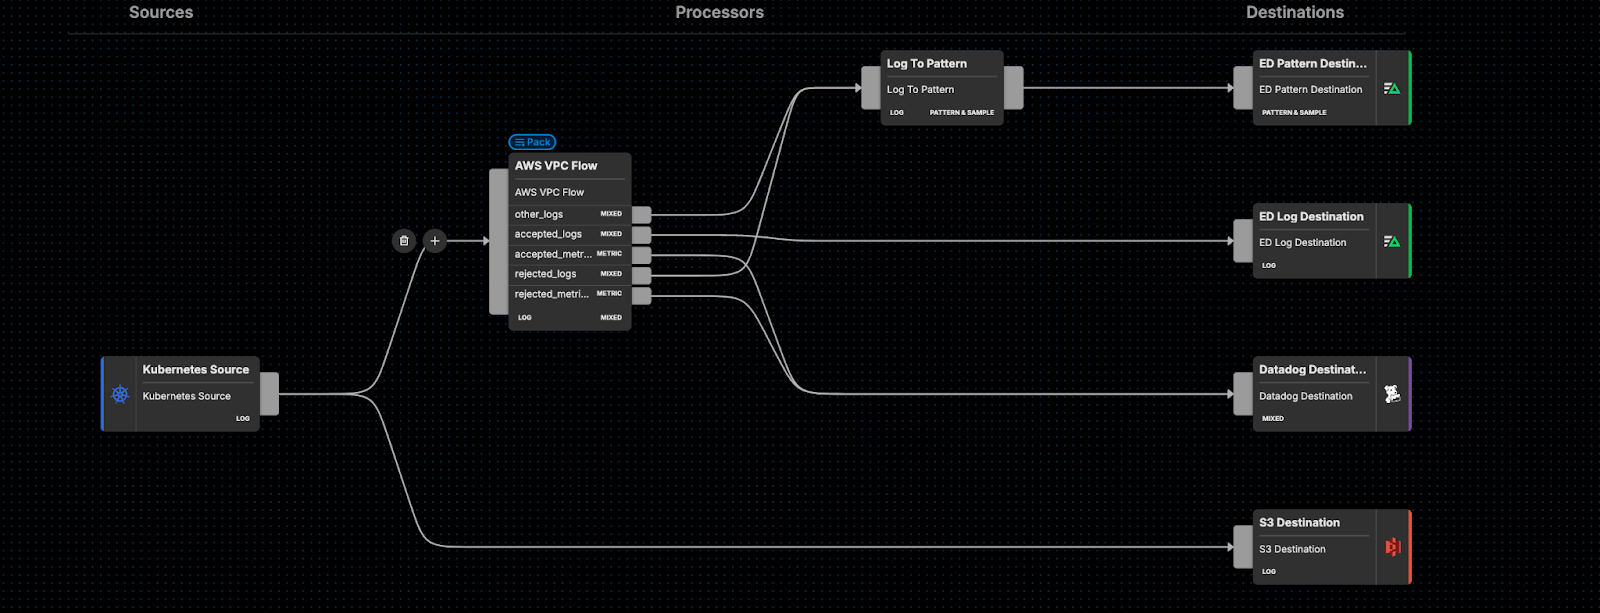Click the Processors column header
The width and height of the screenshot is (1600, 613).
[719, 13]
